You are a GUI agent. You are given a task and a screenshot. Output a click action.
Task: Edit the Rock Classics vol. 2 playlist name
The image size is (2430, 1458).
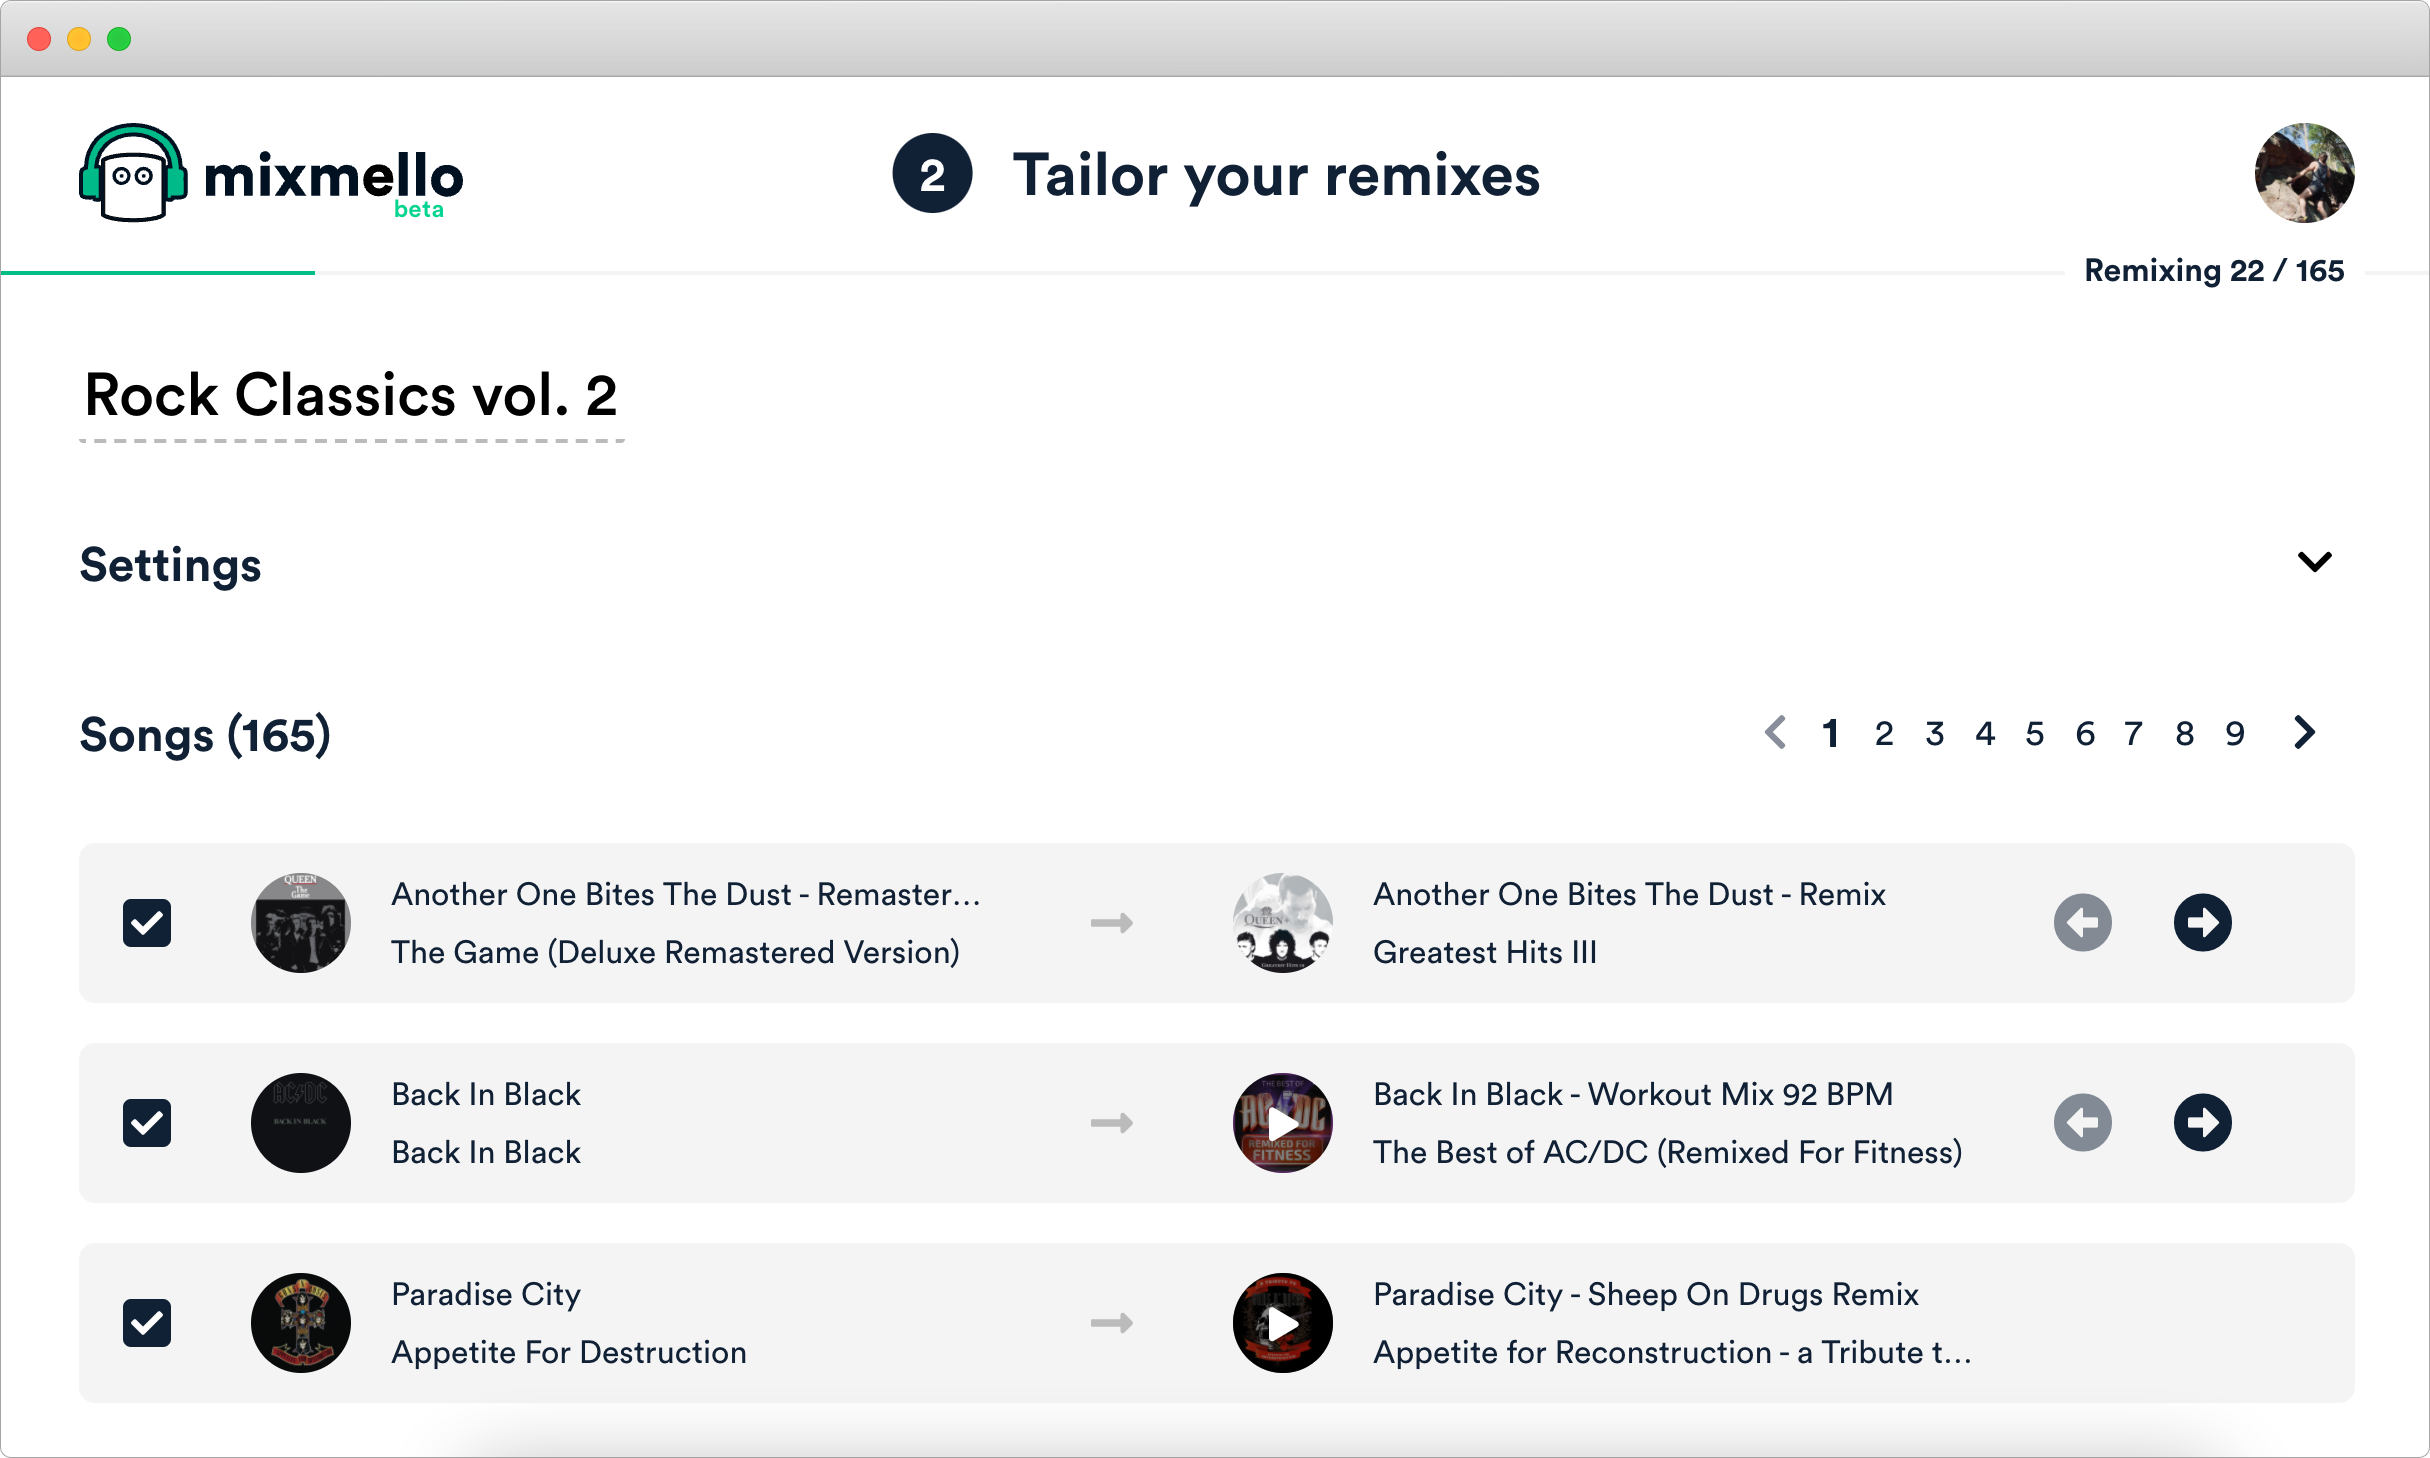click(x=351, y=396)
